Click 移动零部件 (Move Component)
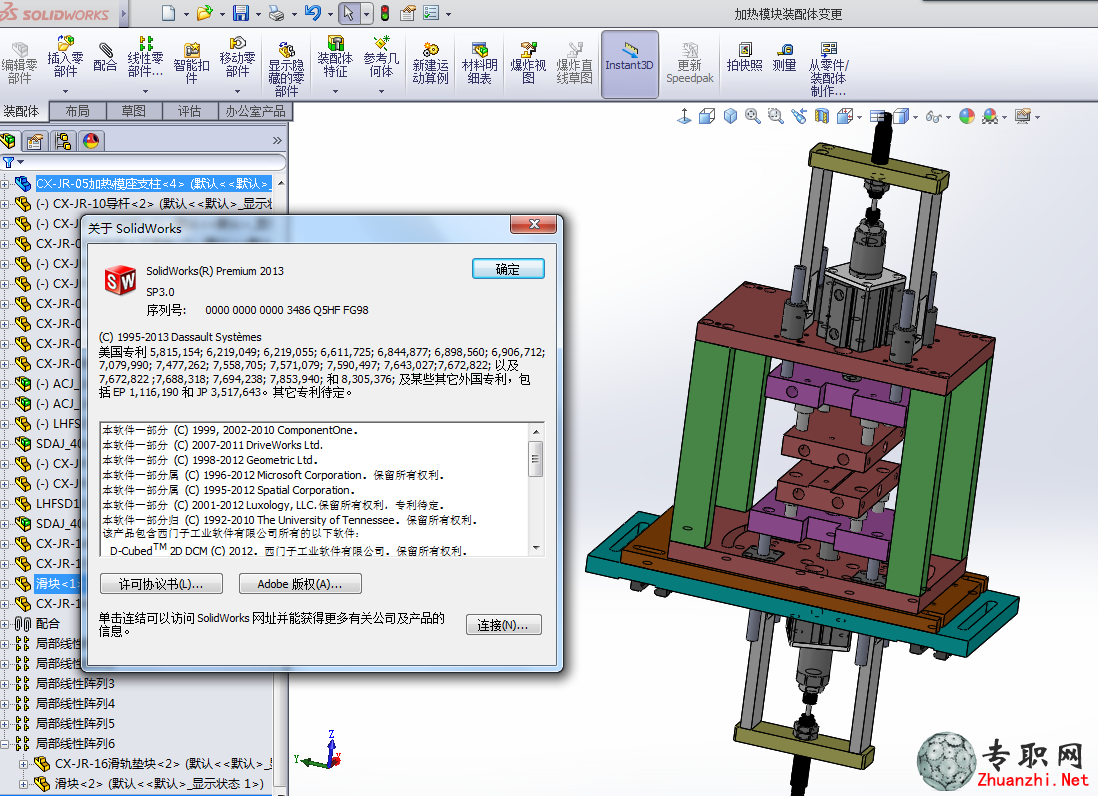 (237, 57)
